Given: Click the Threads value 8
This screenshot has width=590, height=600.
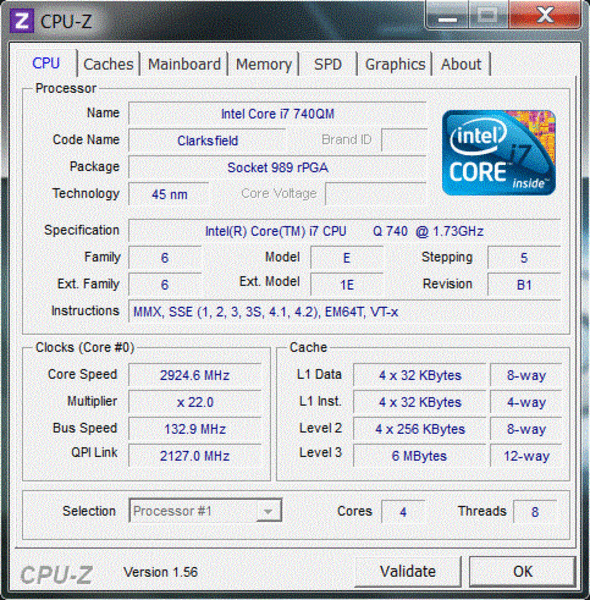Looking at the screenshot, I should 535,512.
